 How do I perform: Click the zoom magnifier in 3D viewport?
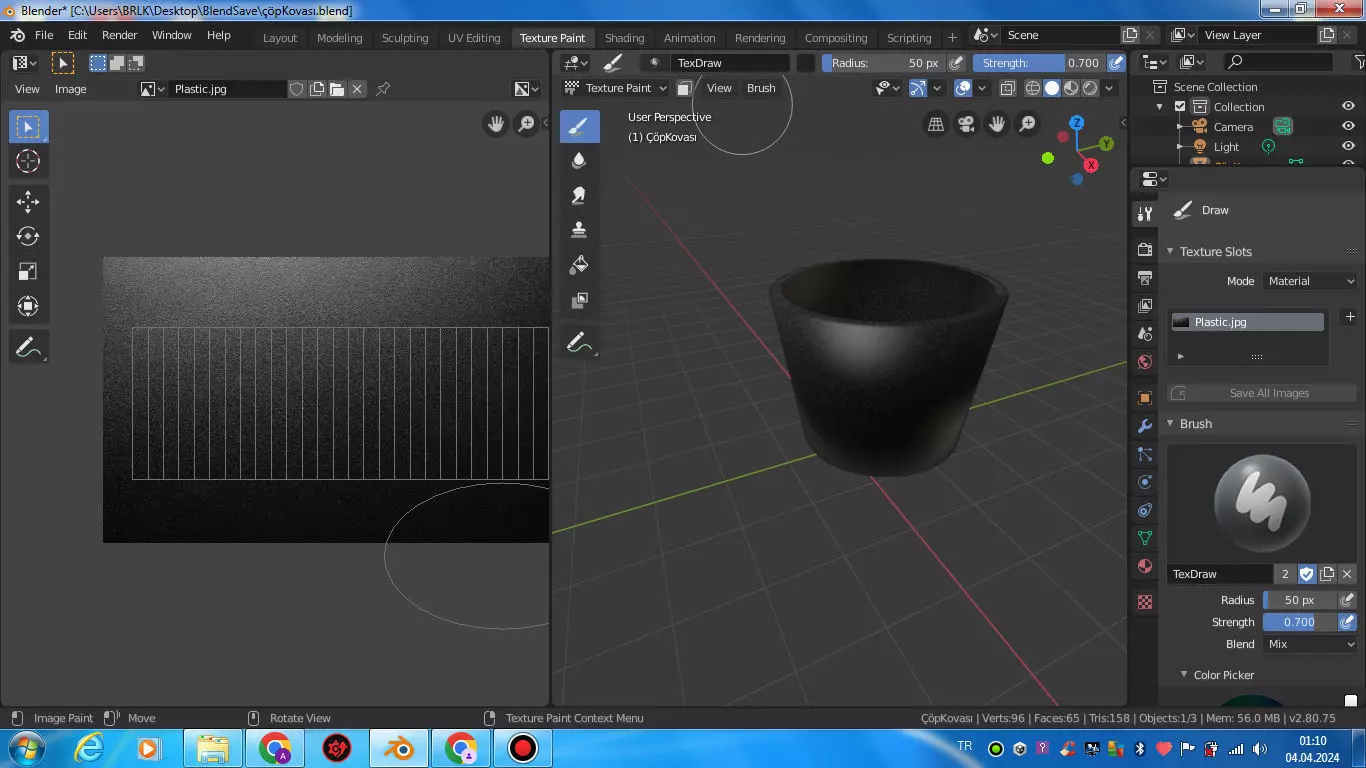click(x=1028, y=124)
